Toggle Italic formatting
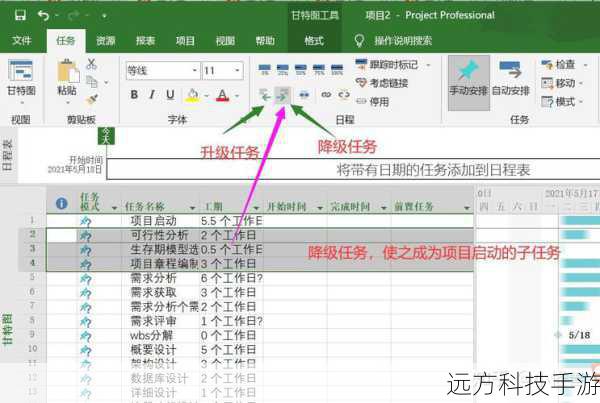Viewport: 600px width, 403px height. (152, 95)
